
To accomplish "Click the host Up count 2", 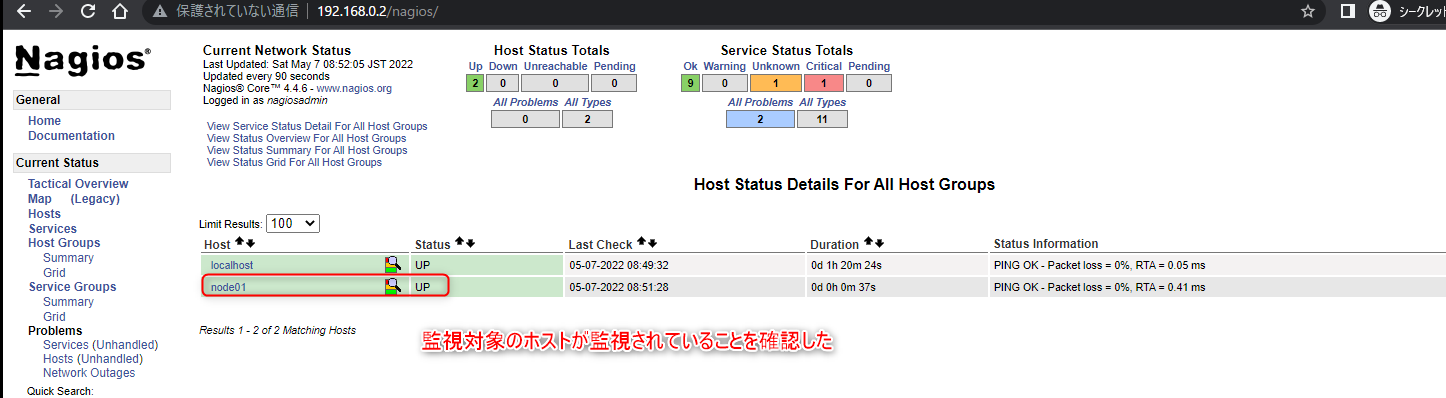I will (x=475, y=83).
